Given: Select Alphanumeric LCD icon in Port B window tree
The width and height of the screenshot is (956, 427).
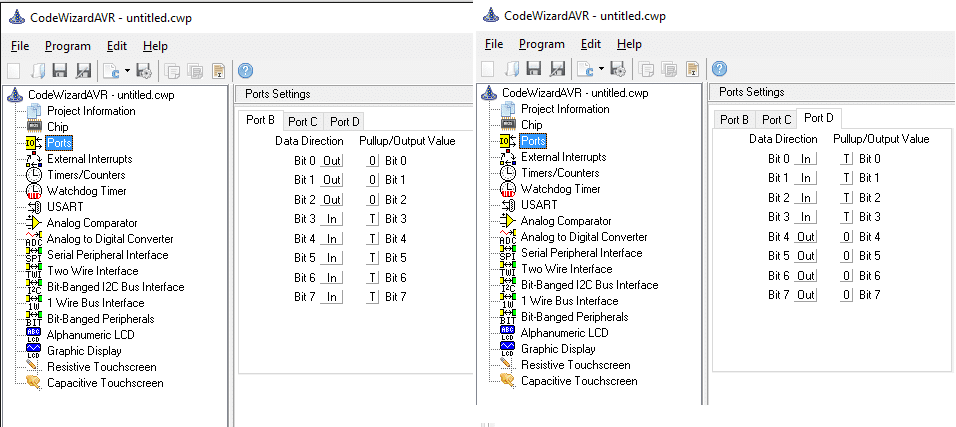Looking at the screenshot, I should point(35,335).
